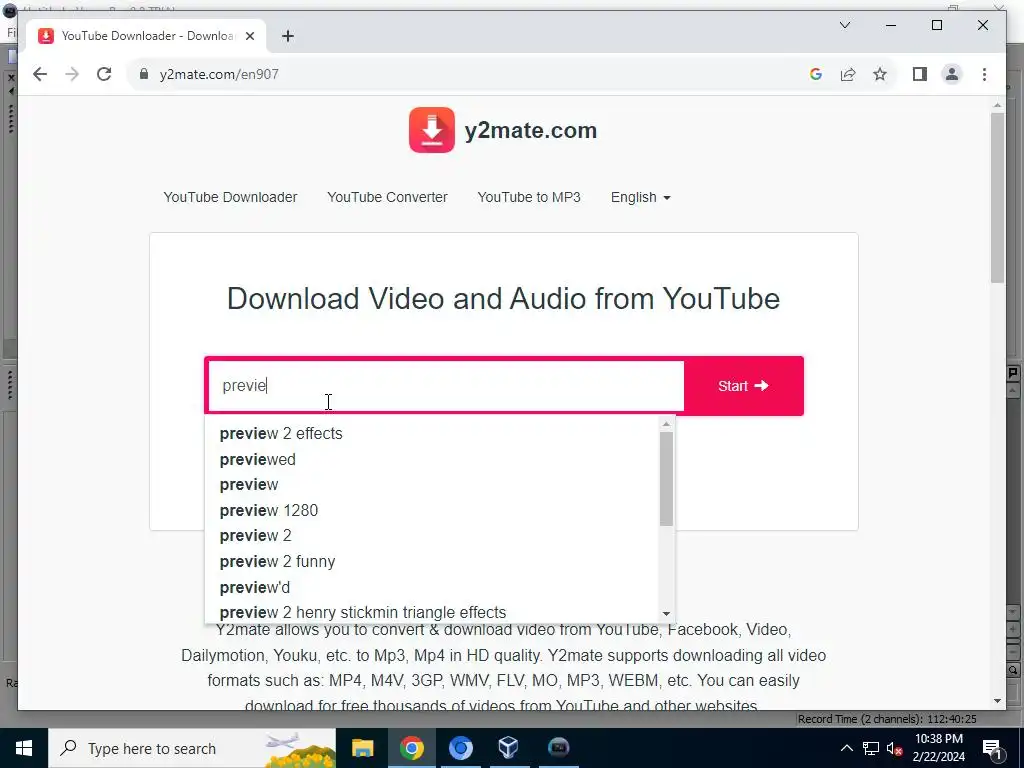Choose the plain 'preview' suggestion
This screenshot has height=768, width=1024.
tap(434, 485)
